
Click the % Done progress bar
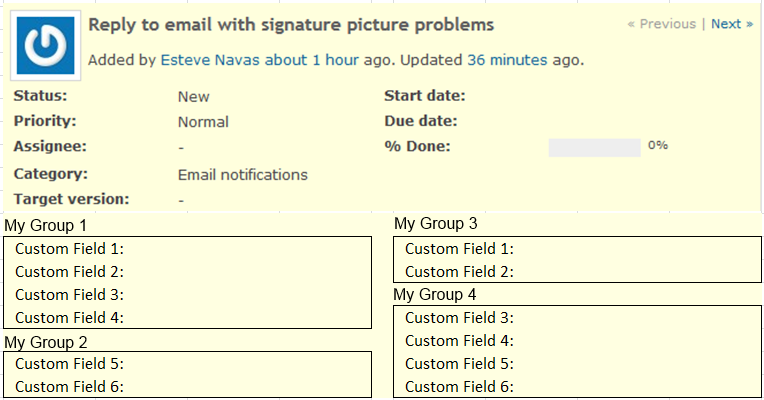pos(594,148)
